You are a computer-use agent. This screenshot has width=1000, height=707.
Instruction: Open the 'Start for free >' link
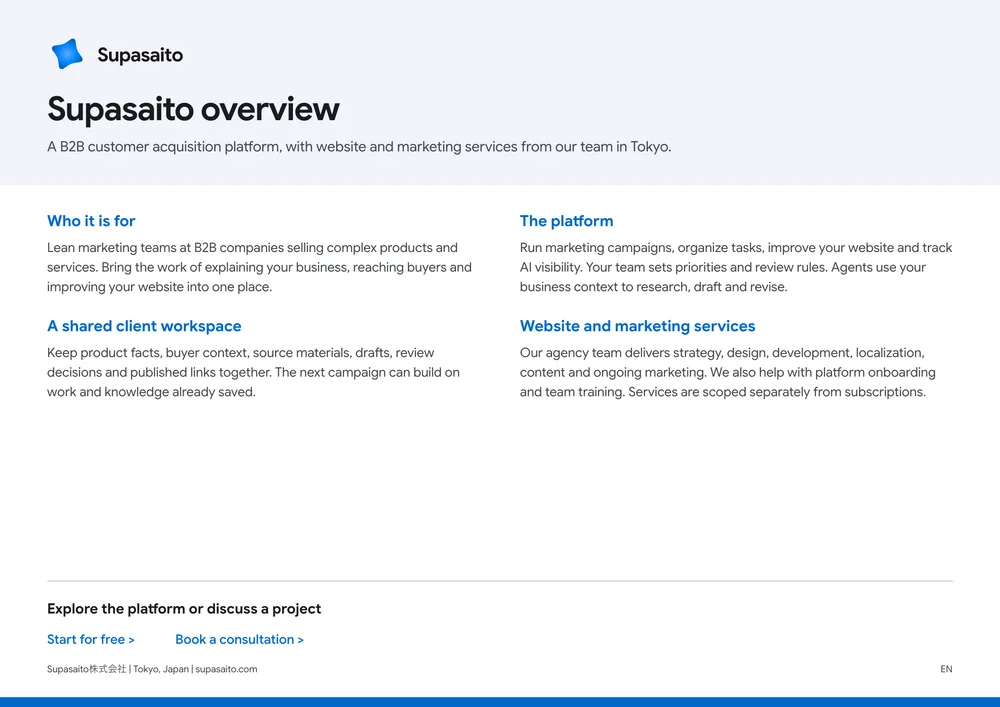[91, 639]
